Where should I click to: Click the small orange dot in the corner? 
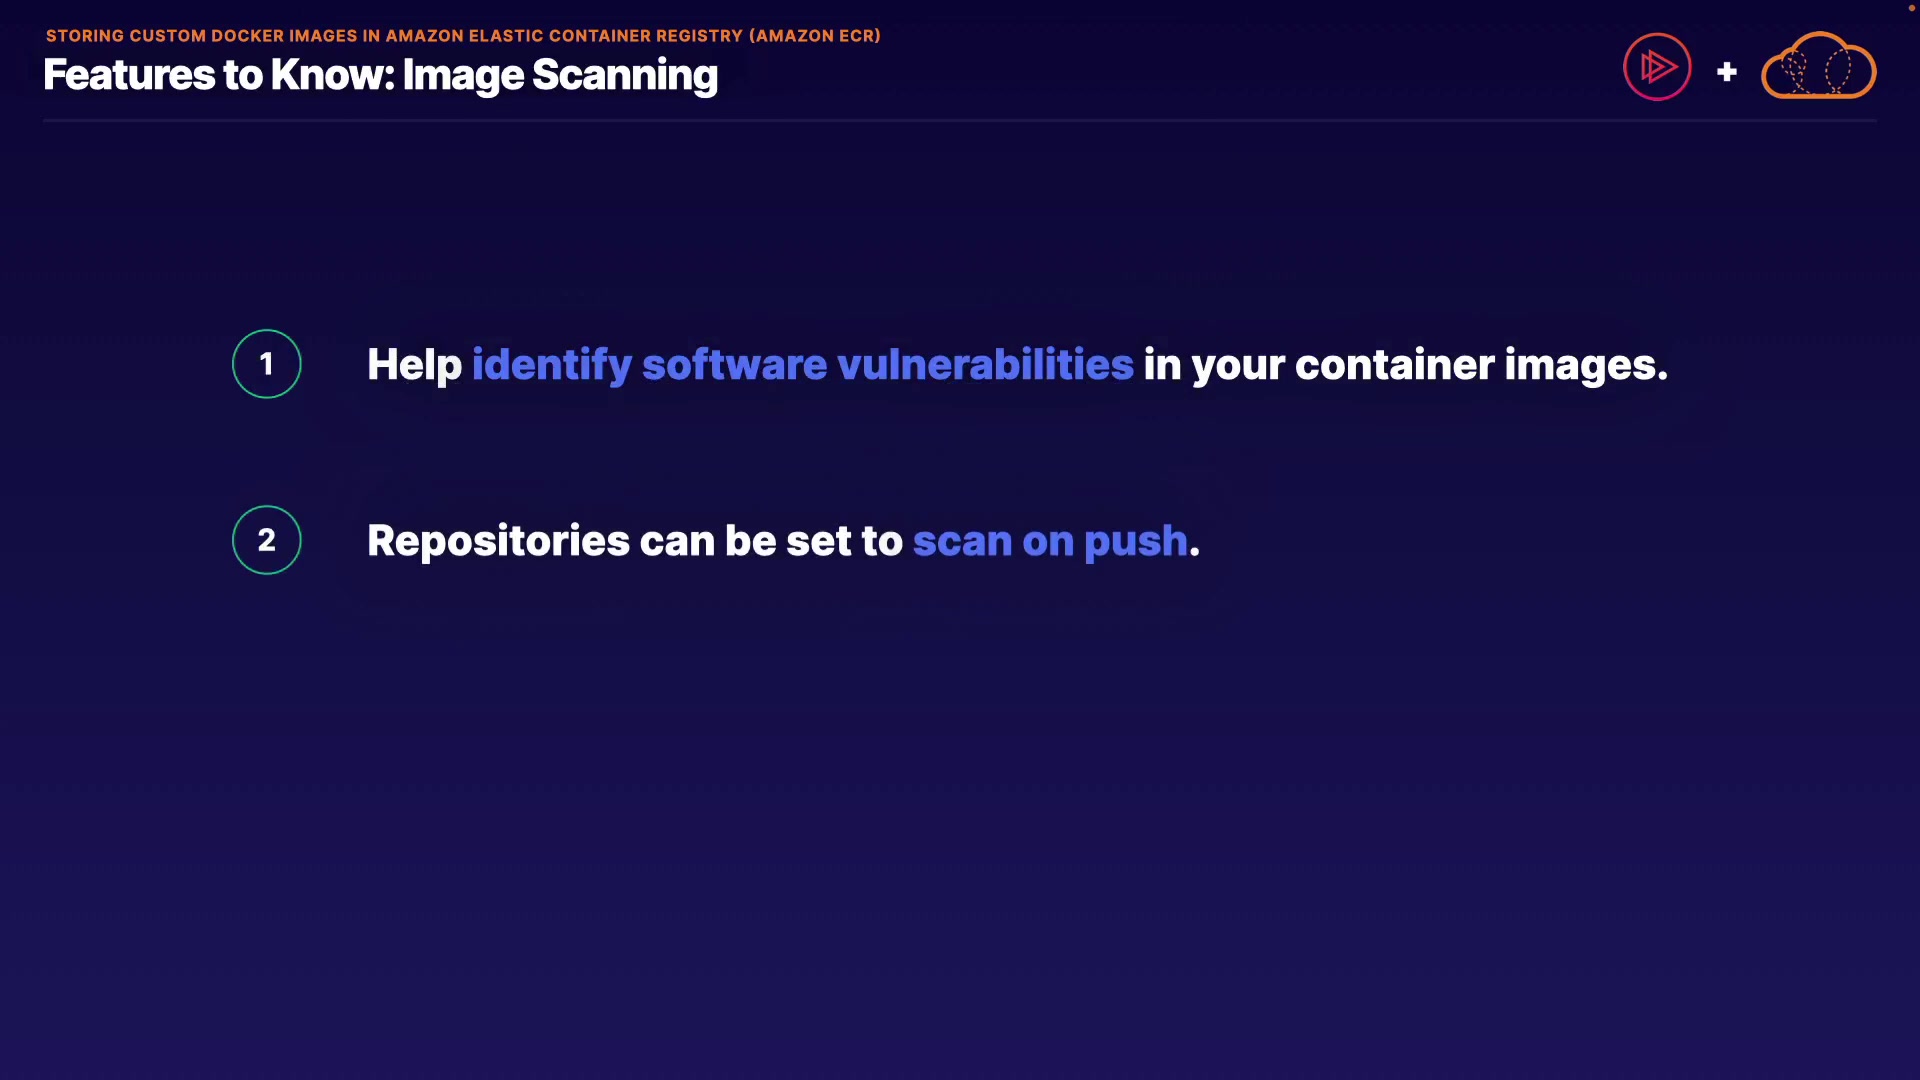(1911, 8)
